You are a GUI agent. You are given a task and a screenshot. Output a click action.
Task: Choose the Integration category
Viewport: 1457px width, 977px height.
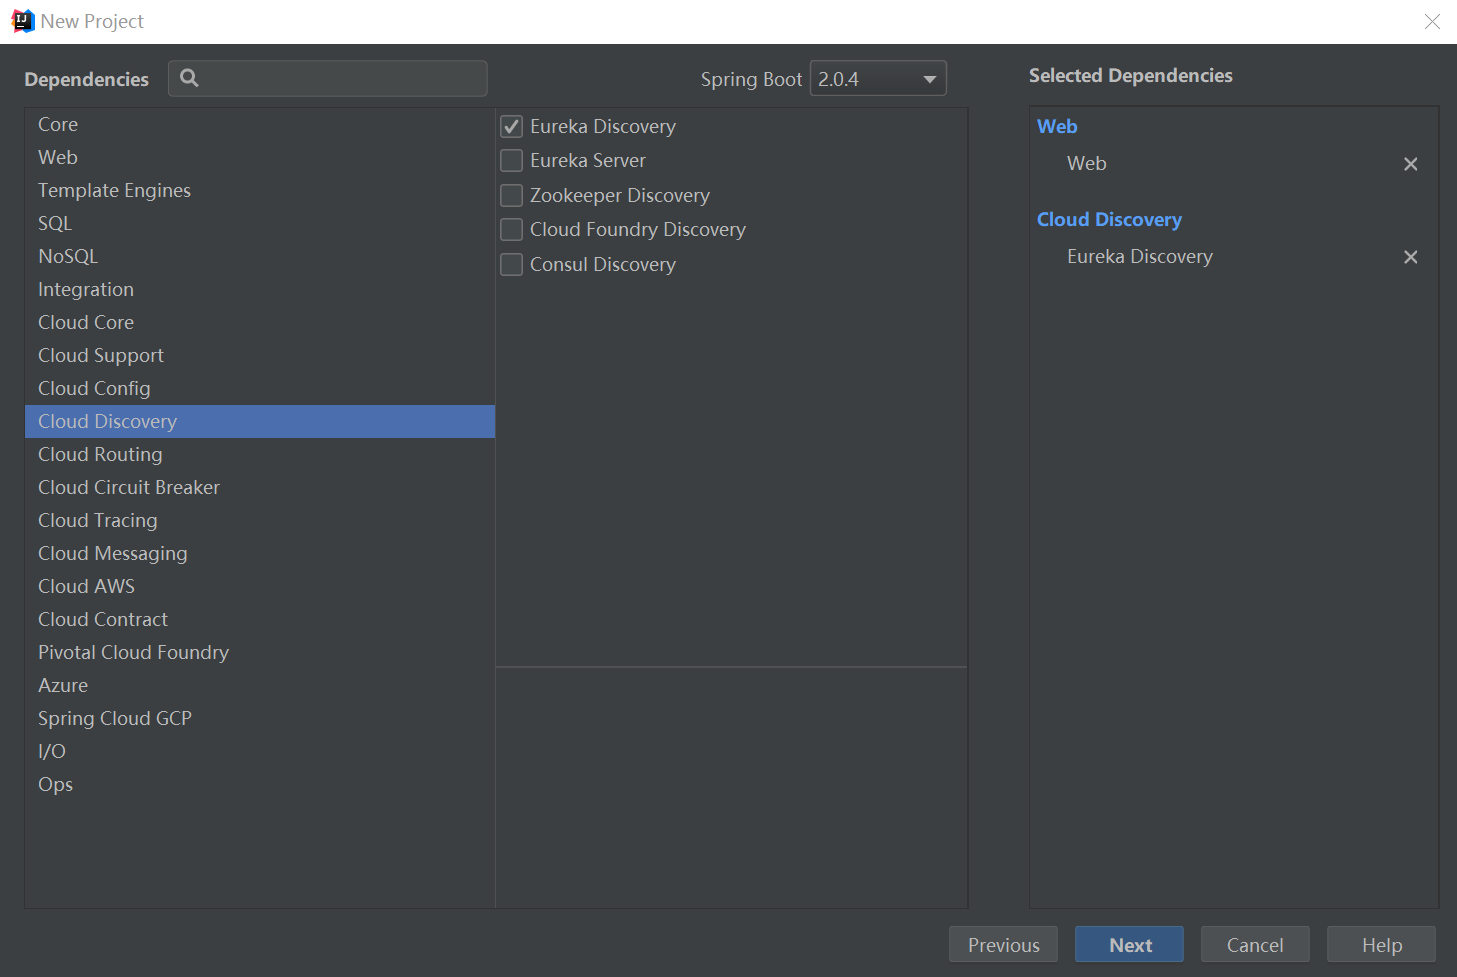260,289
